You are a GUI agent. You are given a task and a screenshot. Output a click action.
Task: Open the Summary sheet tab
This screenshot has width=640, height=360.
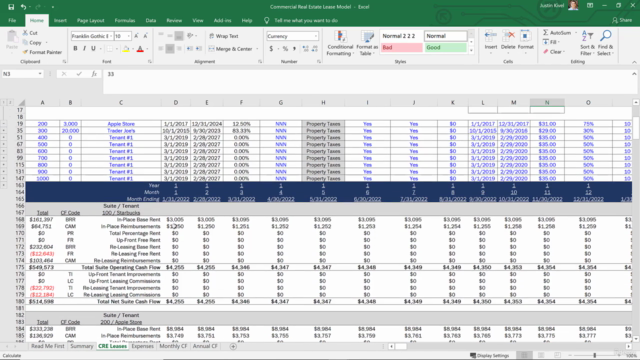coord(82,346)
